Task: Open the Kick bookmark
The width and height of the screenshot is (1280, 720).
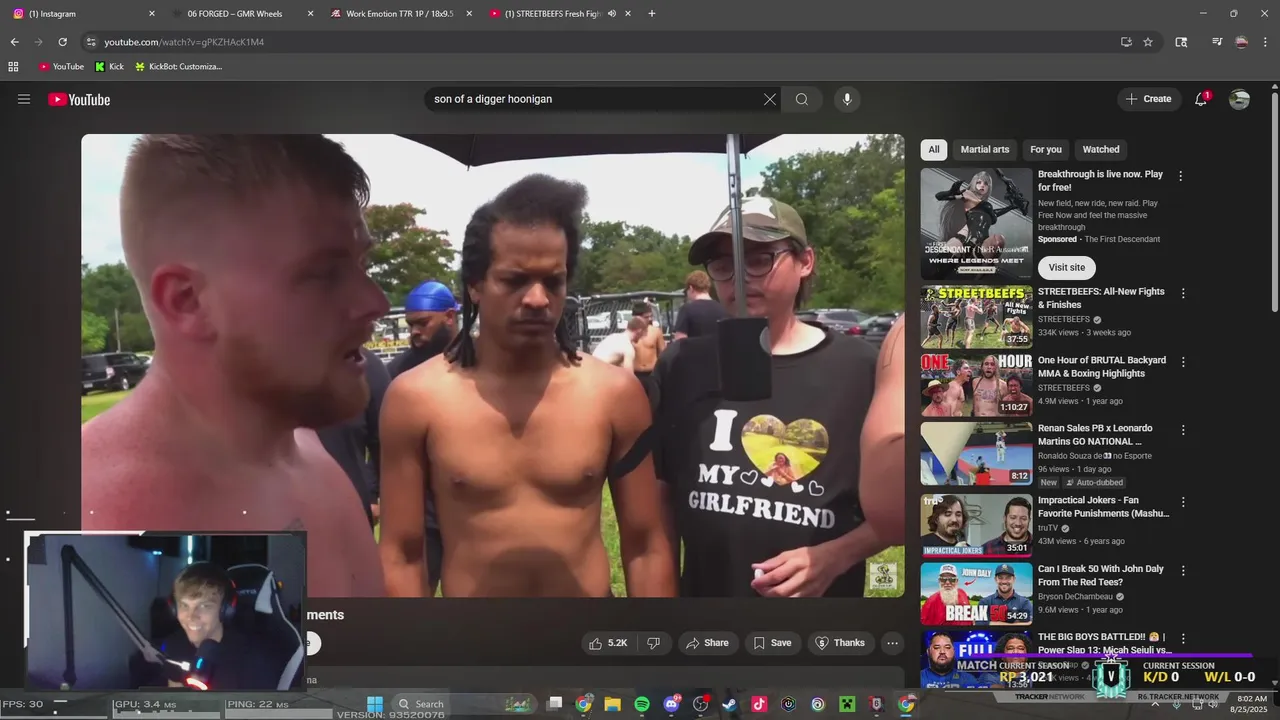Action: (109, 67)
